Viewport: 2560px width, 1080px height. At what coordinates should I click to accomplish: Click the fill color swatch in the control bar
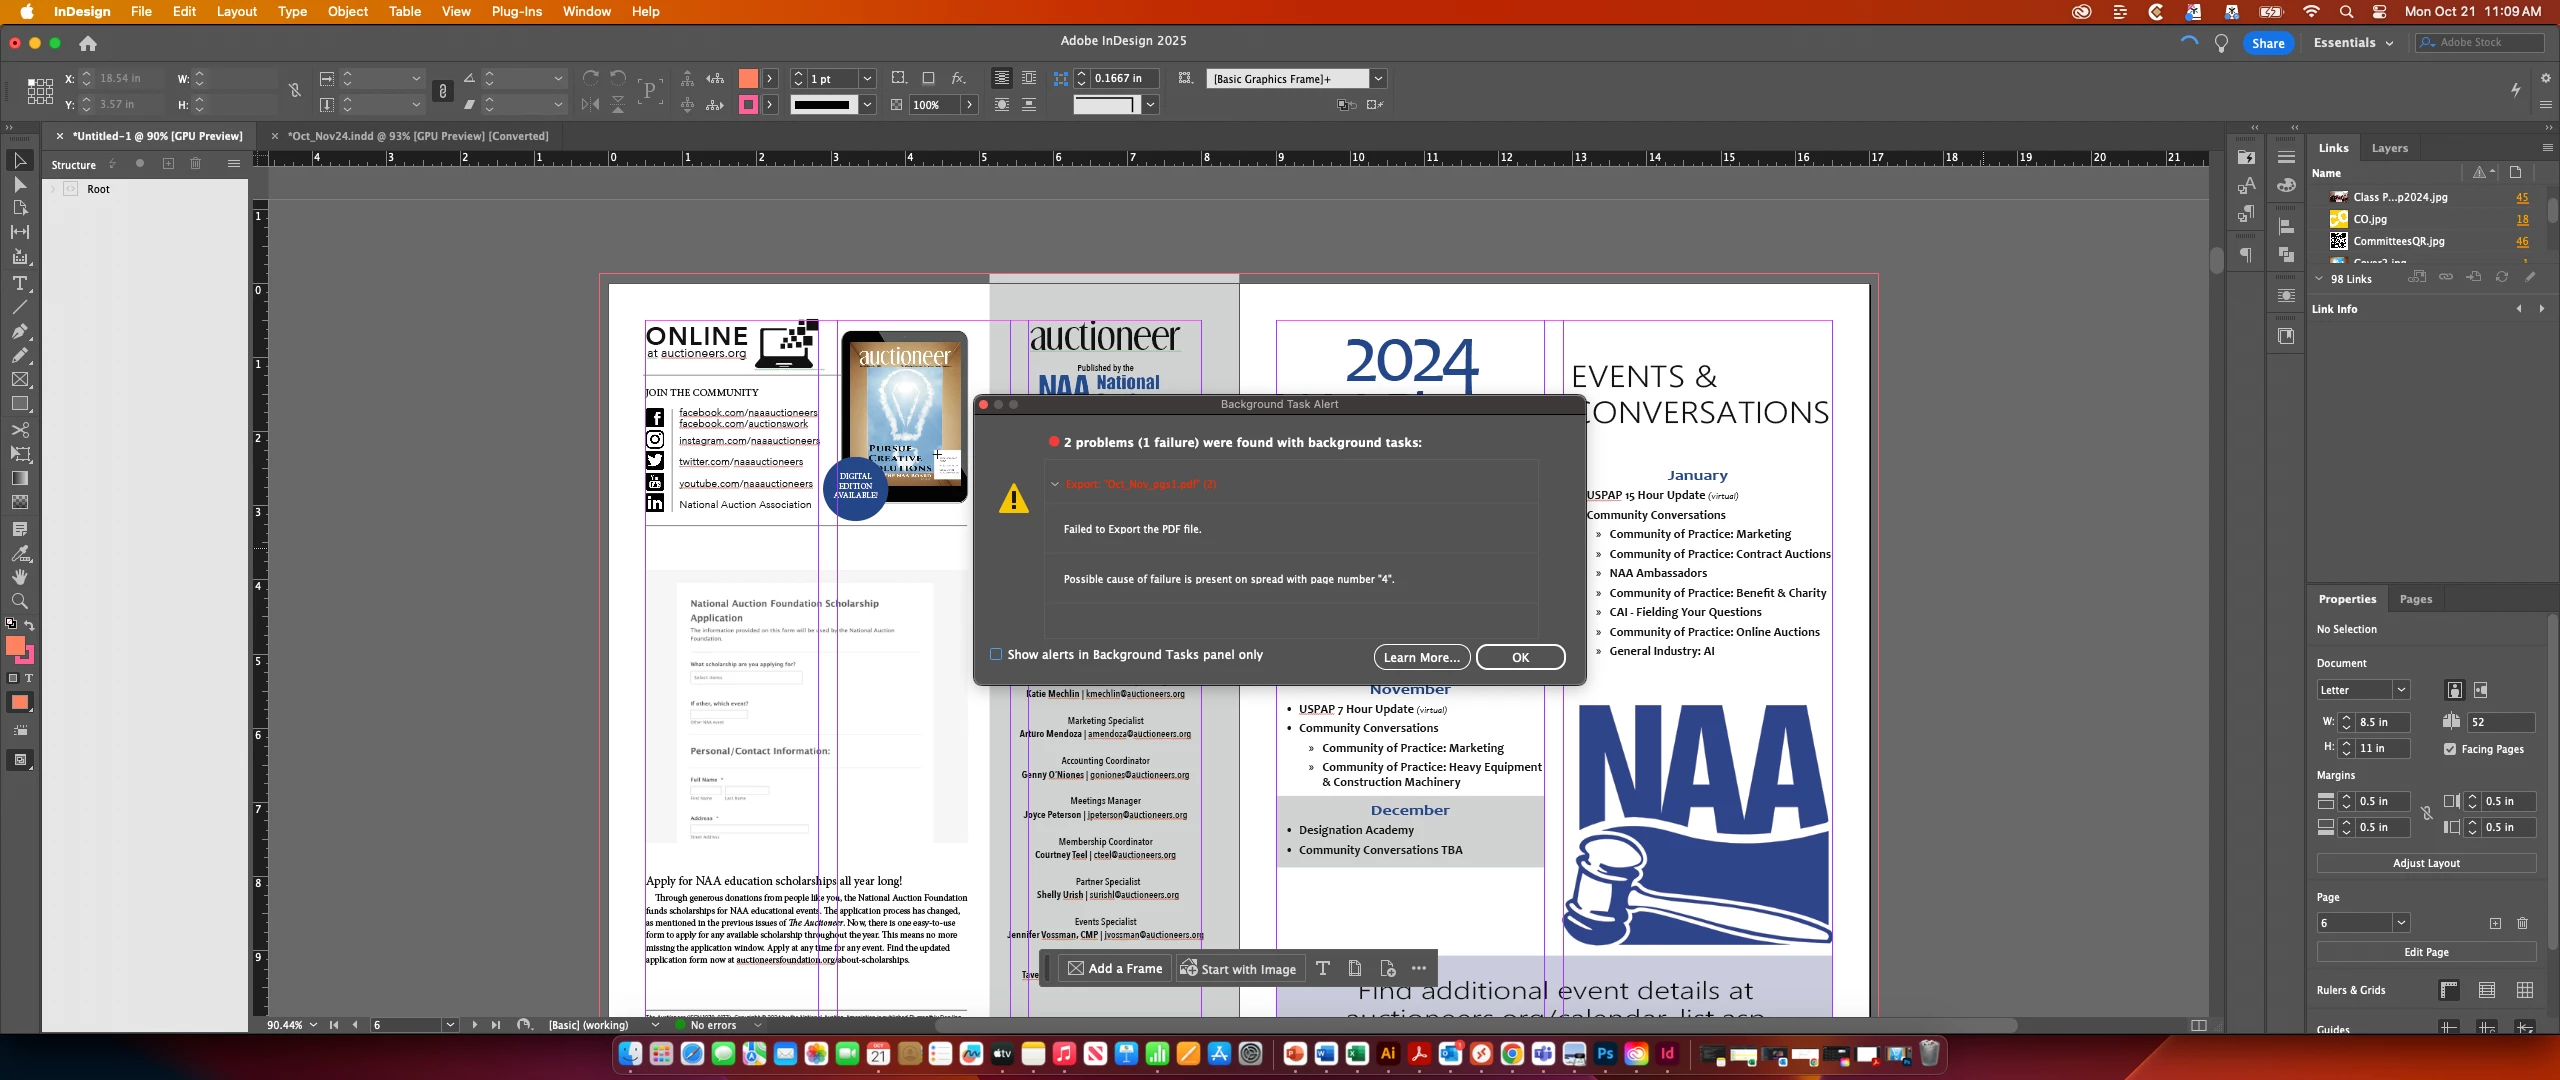747,78
